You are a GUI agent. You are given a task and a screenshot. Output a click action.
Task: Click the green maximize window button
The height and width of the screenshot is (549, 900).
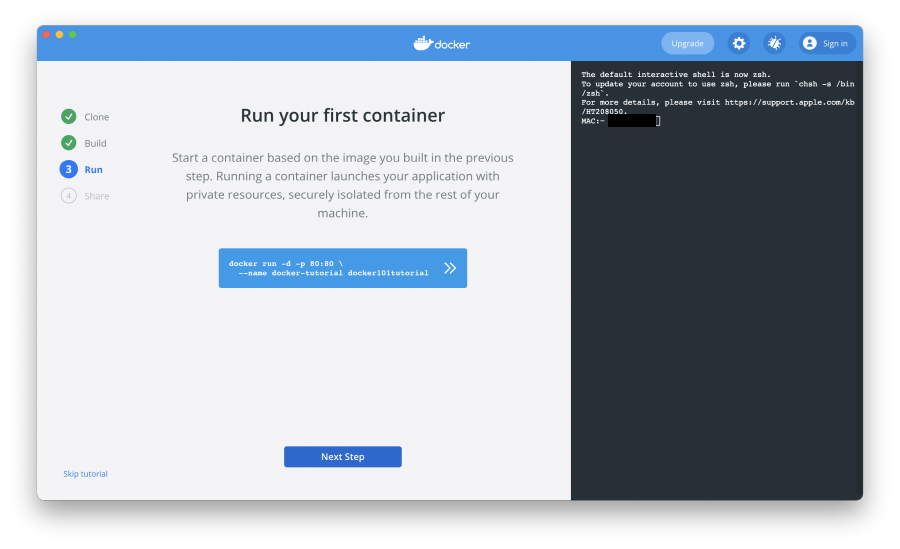click(73, 34)
